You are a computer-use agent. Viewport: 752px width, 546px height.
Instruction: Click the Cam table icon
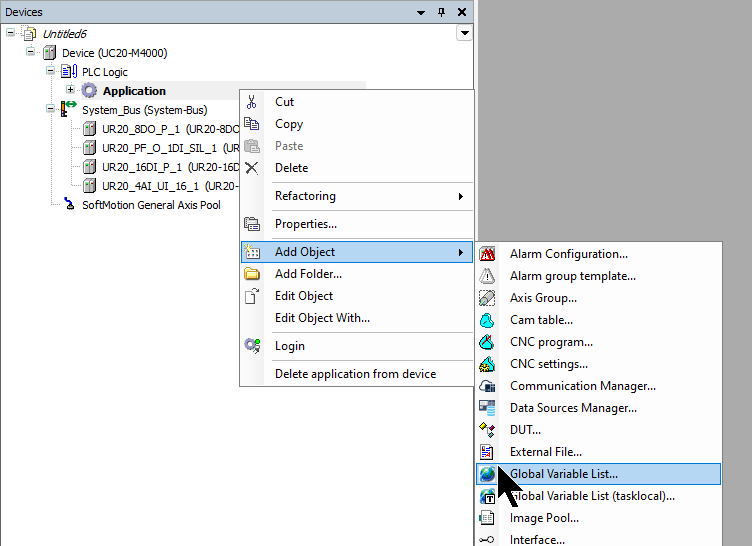click(487, 320)
